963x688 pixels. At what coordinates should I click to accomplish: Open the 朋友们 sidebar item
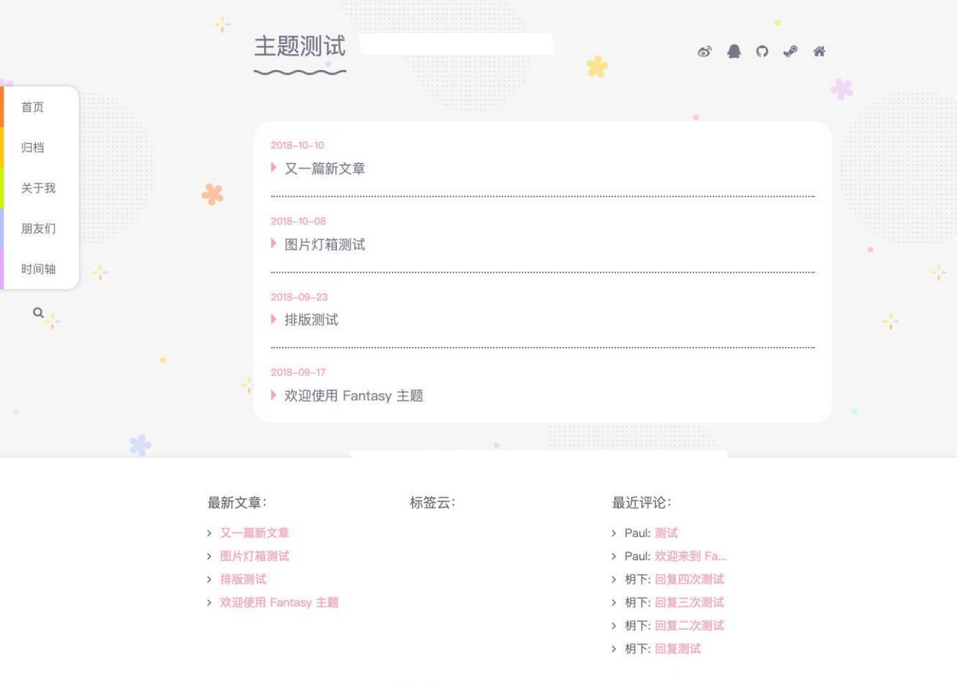pos(38,229)
